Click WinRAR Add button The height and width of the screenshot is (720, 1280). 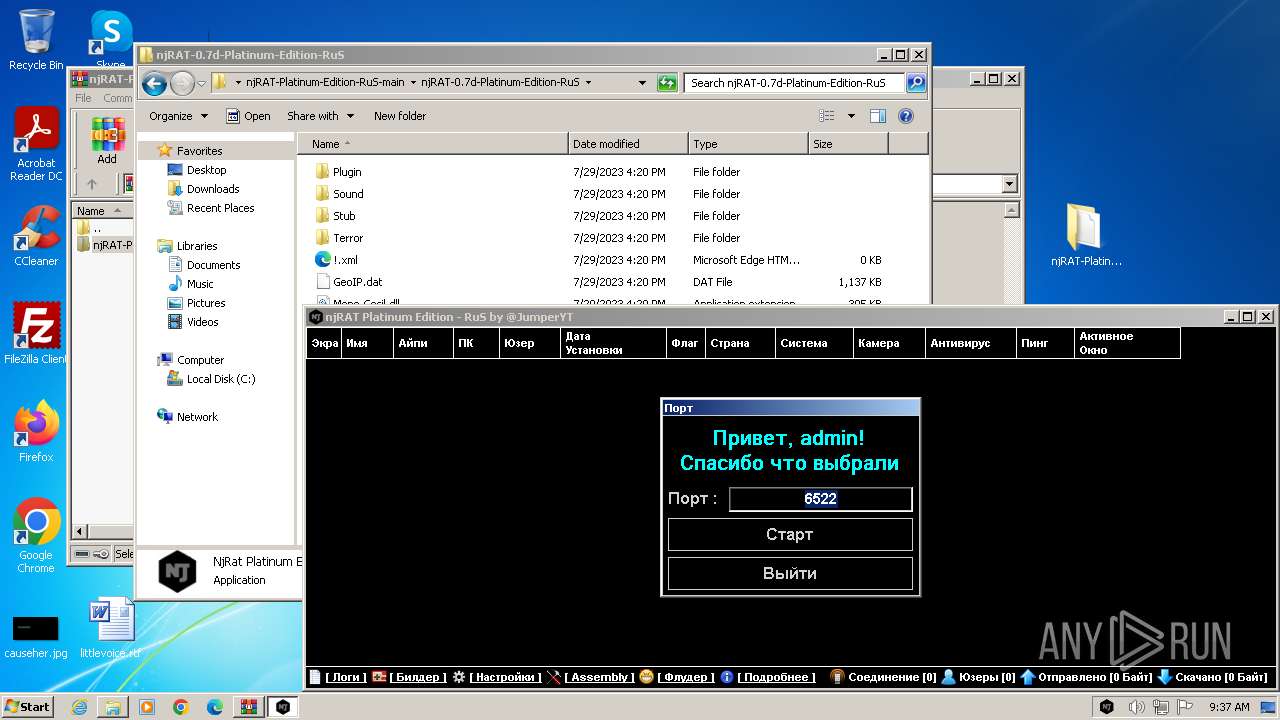pos(107,141)
